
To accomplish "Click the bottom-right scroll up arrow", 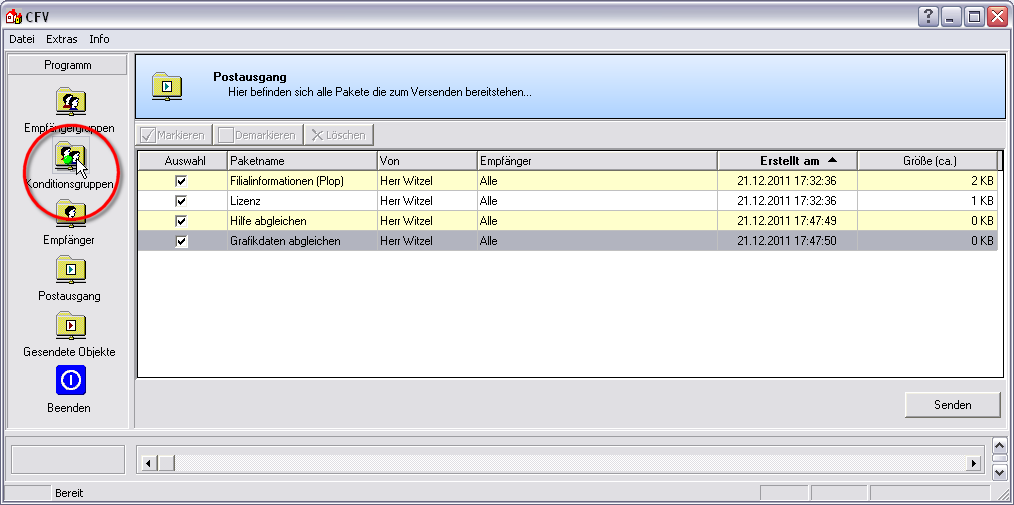I will [x=999, y=446].
